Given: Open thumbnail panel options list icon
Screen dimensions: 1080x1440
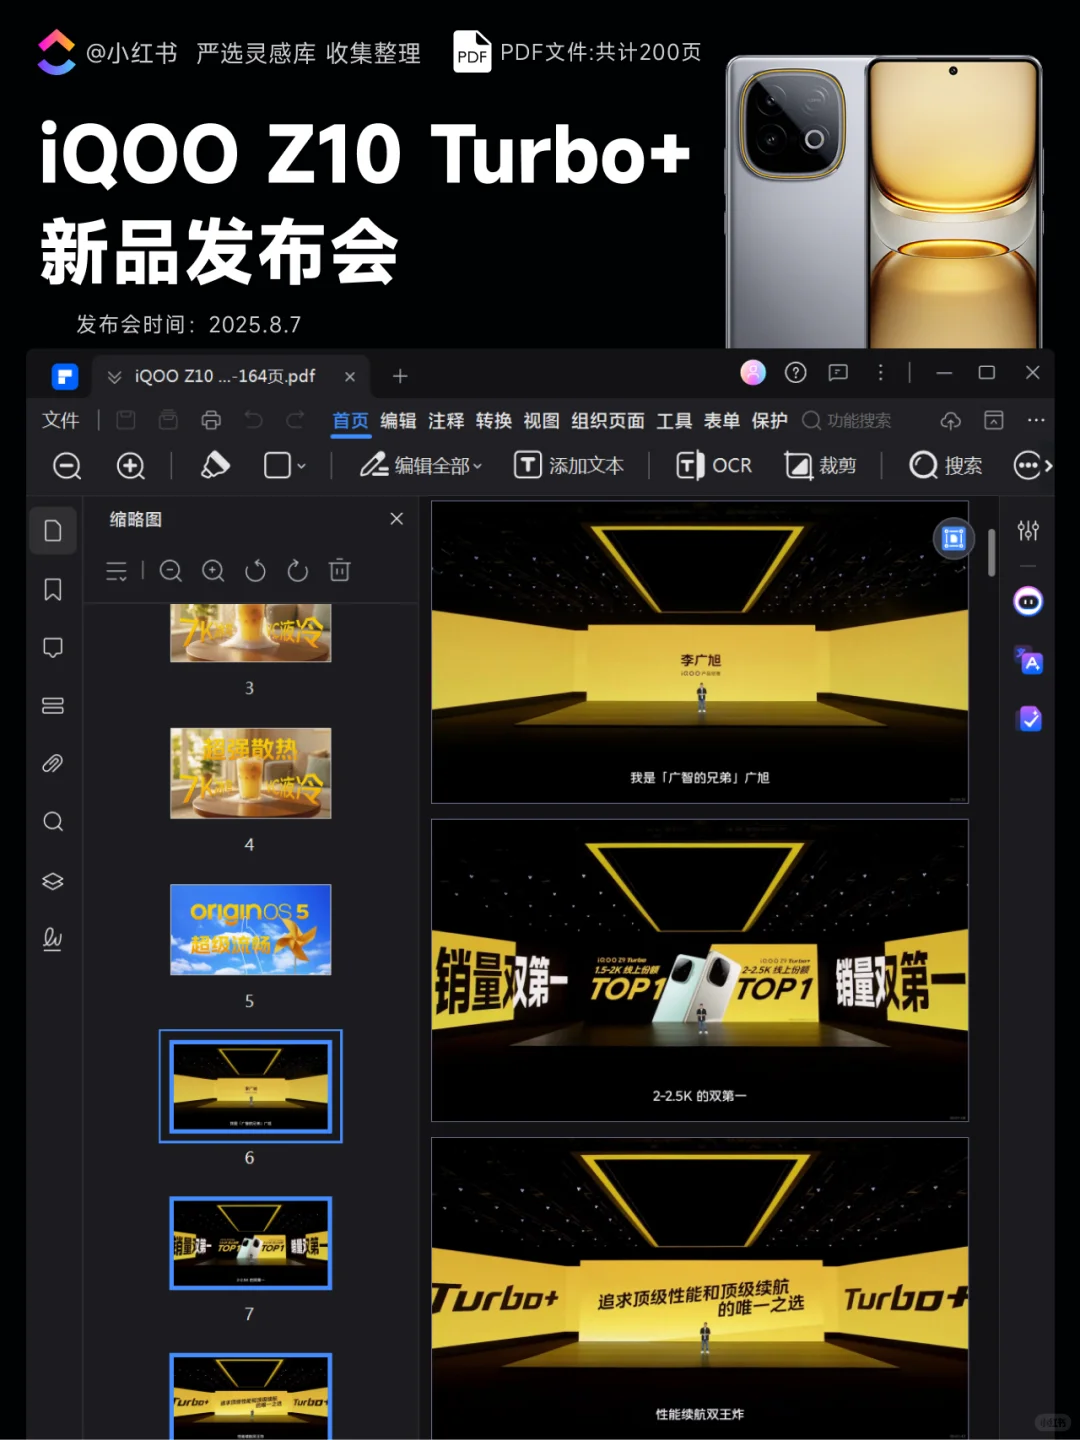Looking at the screenshot, I should [117, 570].
